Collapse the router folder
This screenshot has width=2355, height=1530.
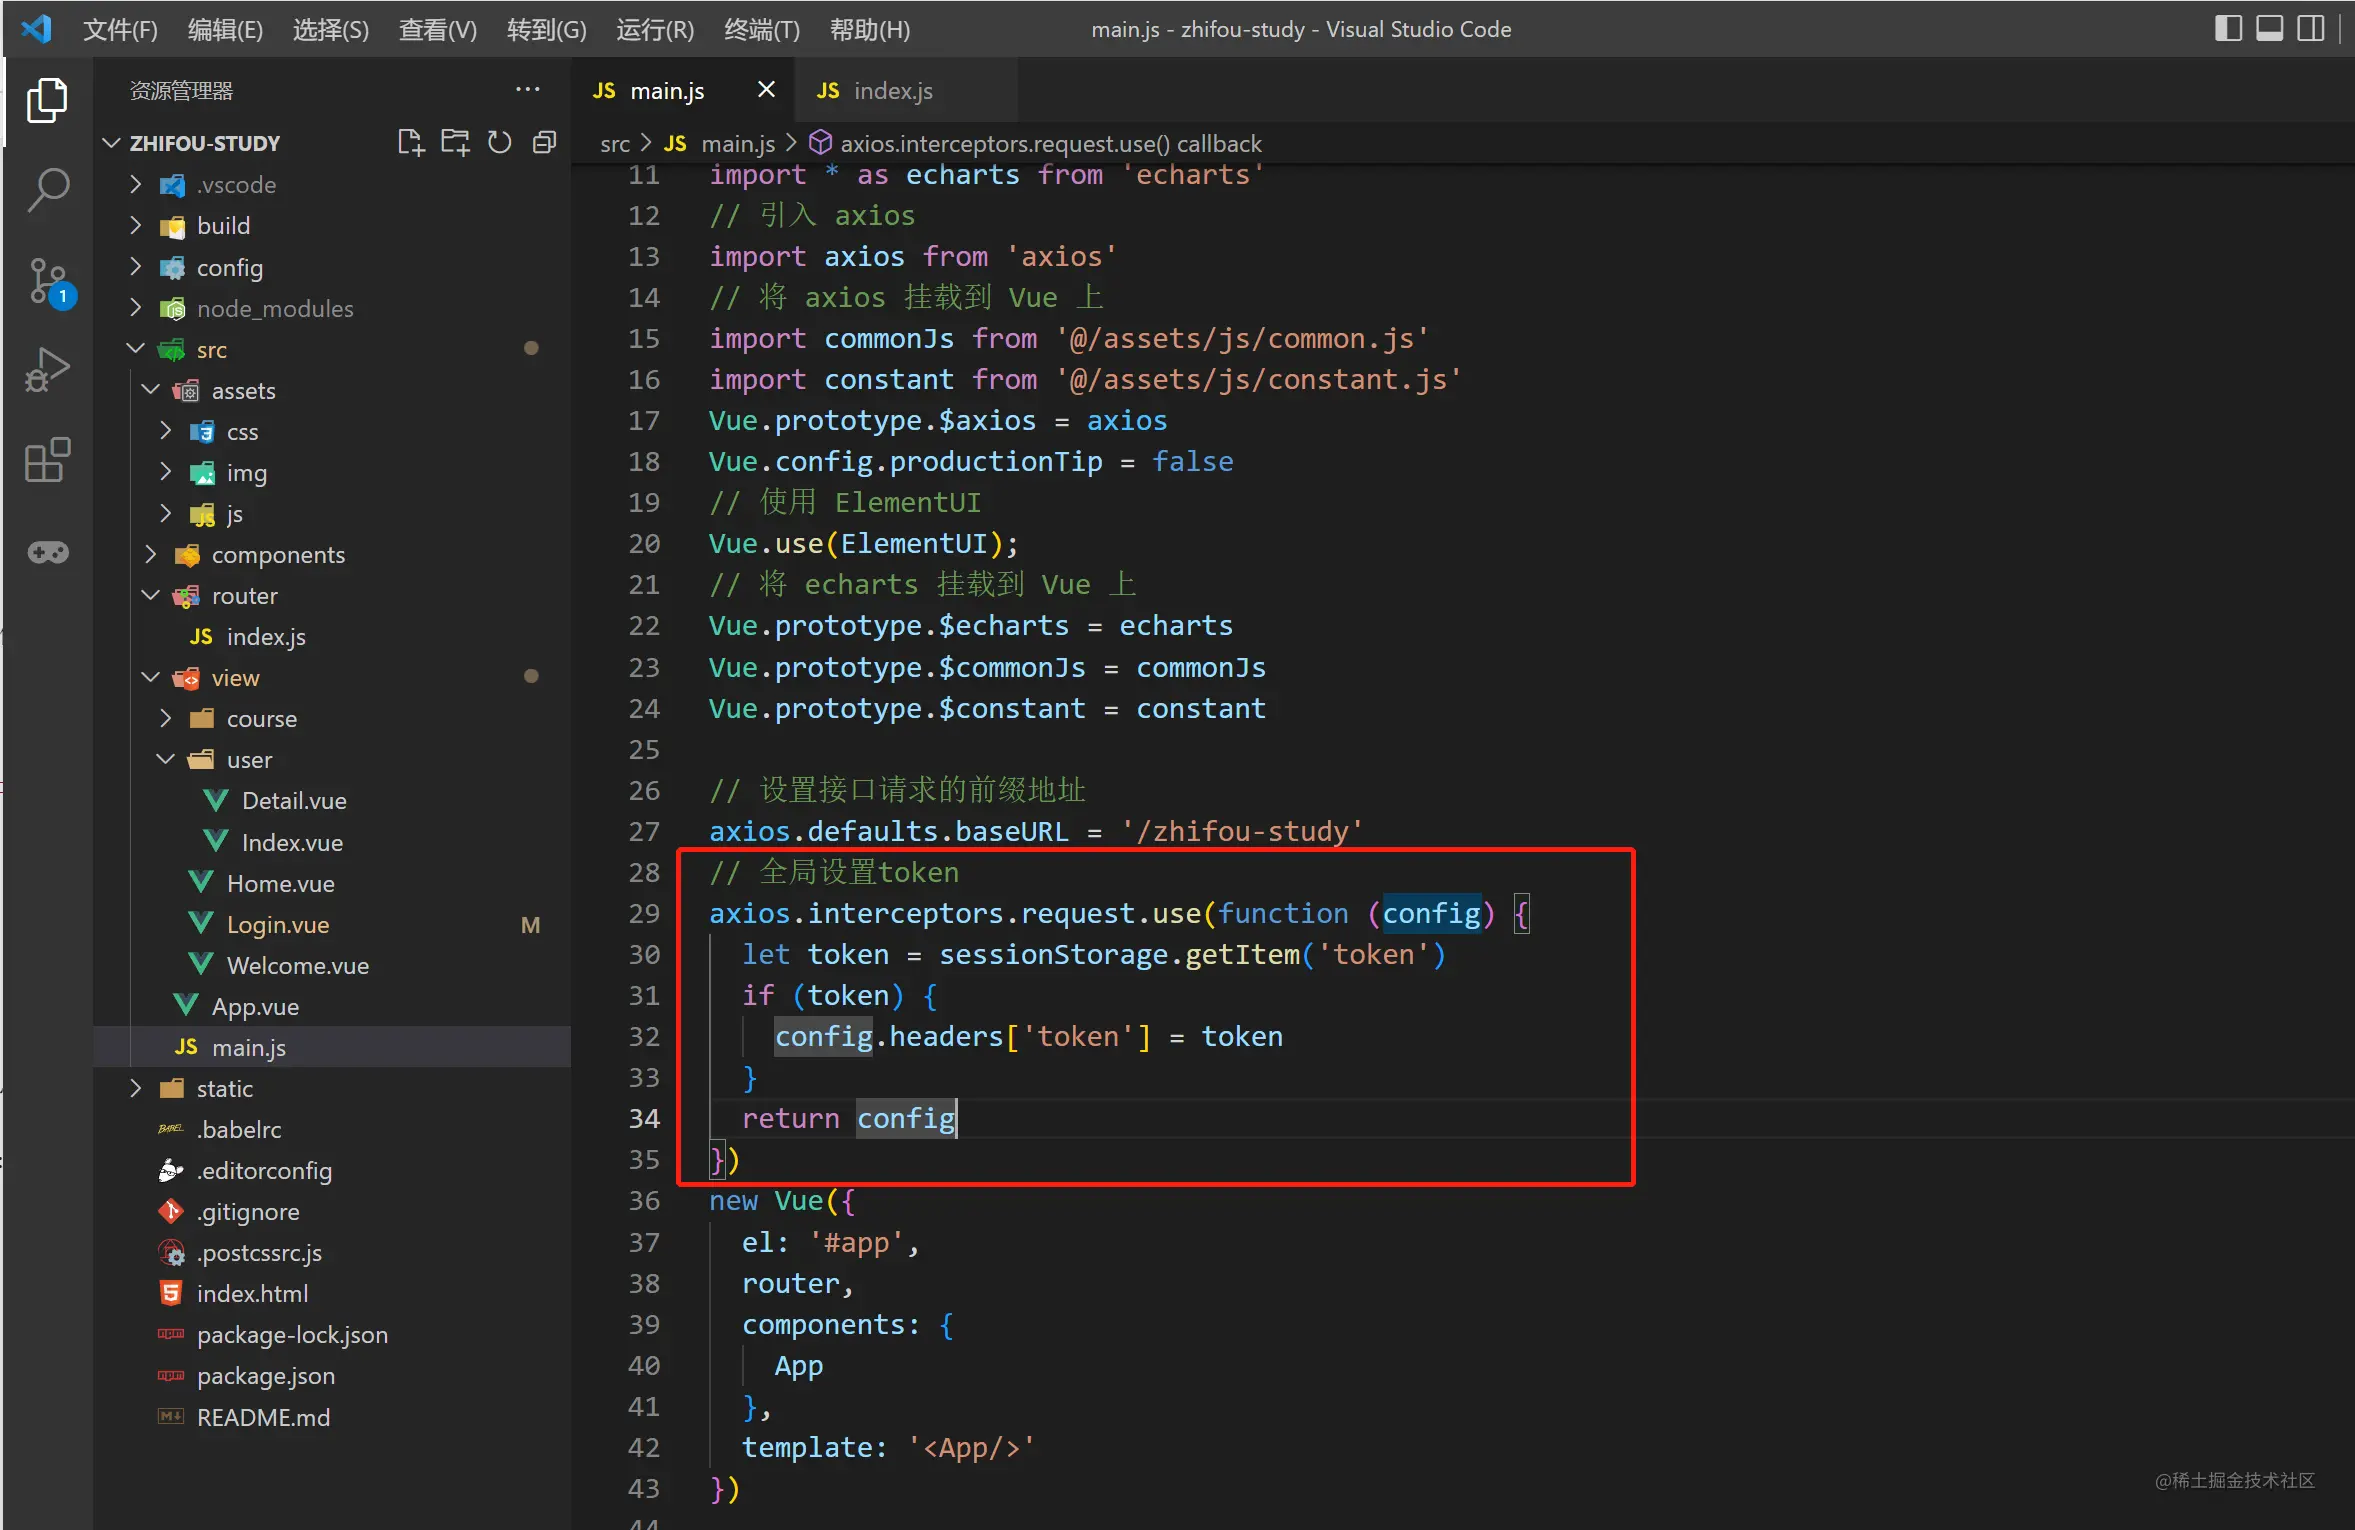point(244,596)
